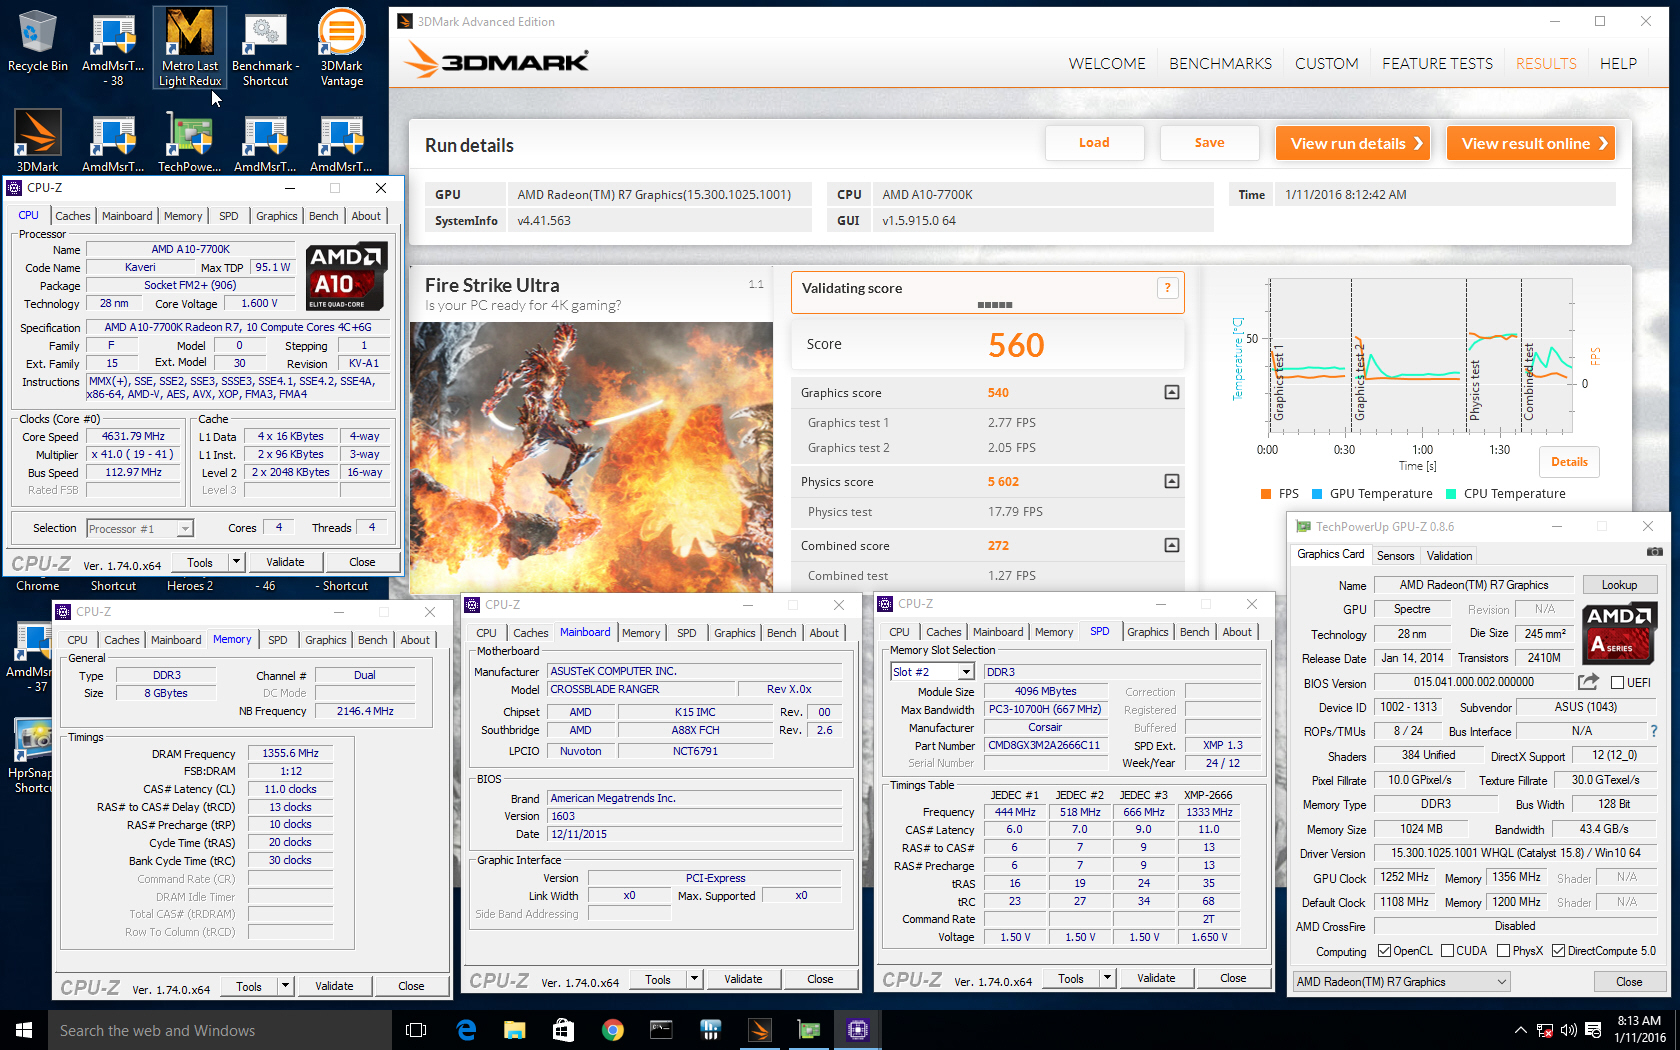1680x1050 pixels.
Task: Collapse the Physics score section
Action: [1172, 481]
